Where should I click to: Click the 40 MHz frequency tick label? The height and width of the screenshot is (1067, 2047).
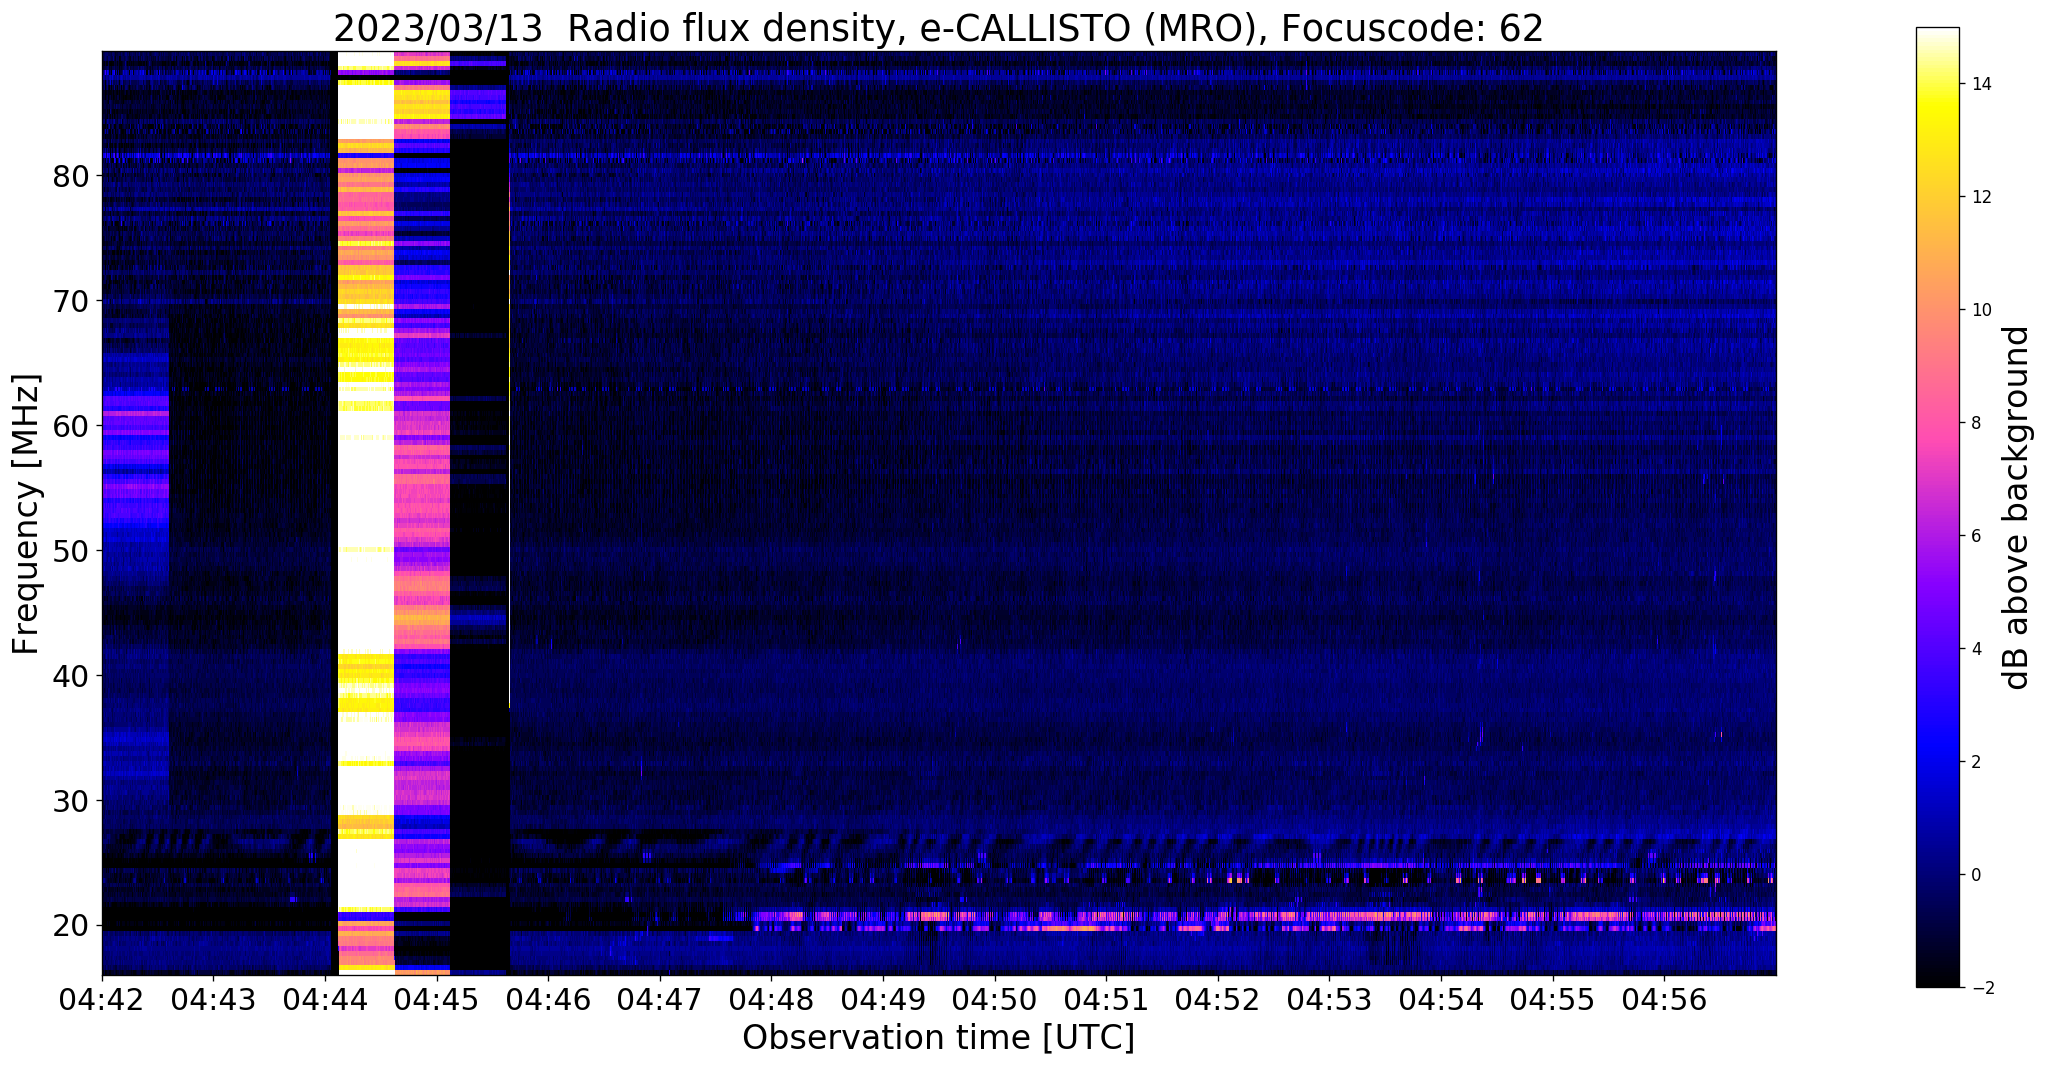(x=71, y=676)
